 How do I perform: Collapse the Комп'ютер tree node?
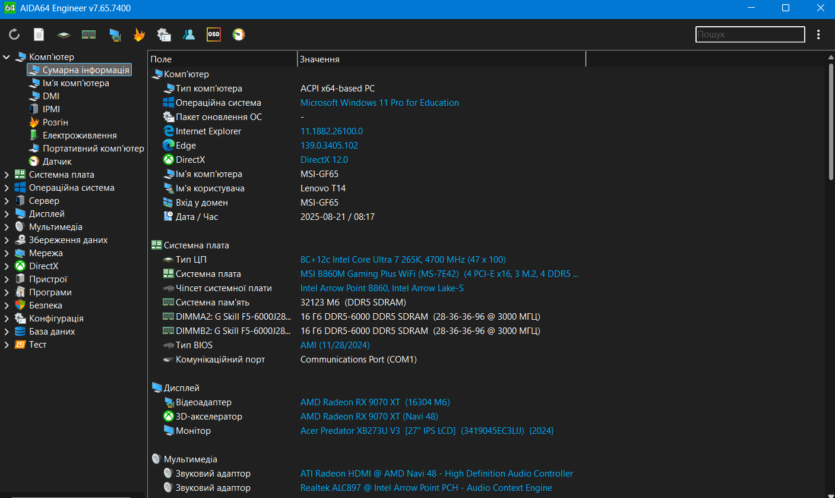tap(6, 56)
